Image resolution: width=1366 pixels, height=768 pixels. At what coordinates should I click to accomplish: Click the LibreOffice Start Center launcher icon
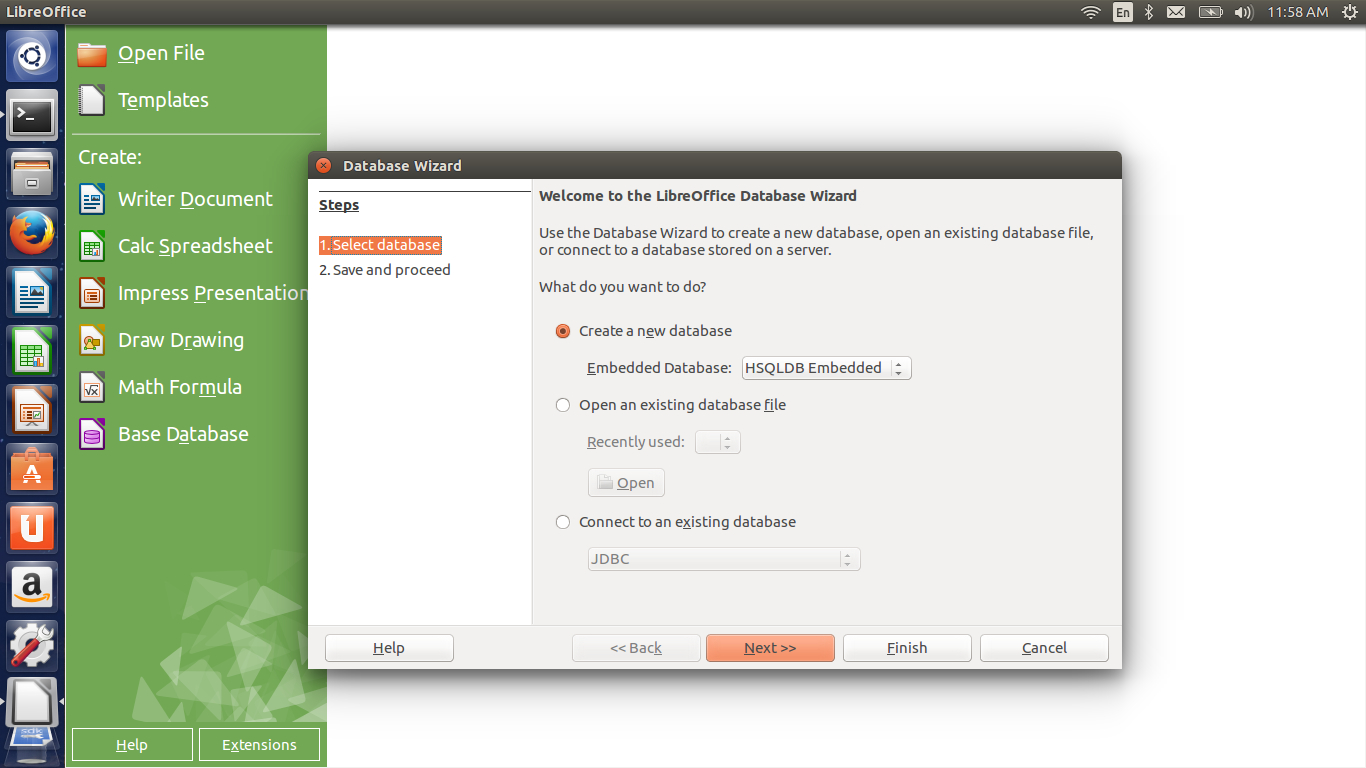point(32,704)
